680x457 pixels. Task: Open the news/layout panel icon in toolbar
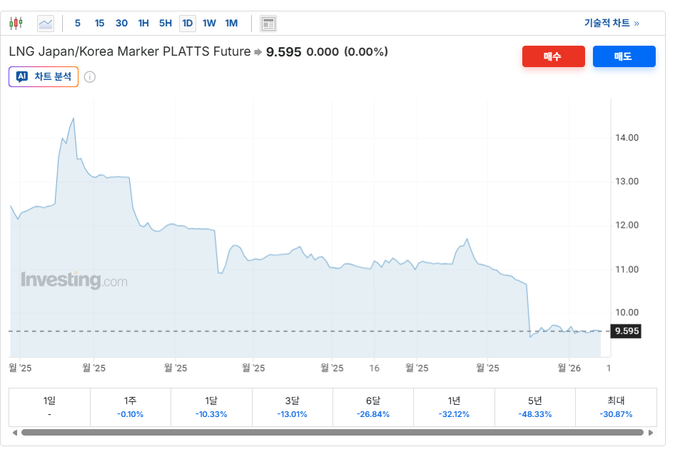[x=268, y=23]
